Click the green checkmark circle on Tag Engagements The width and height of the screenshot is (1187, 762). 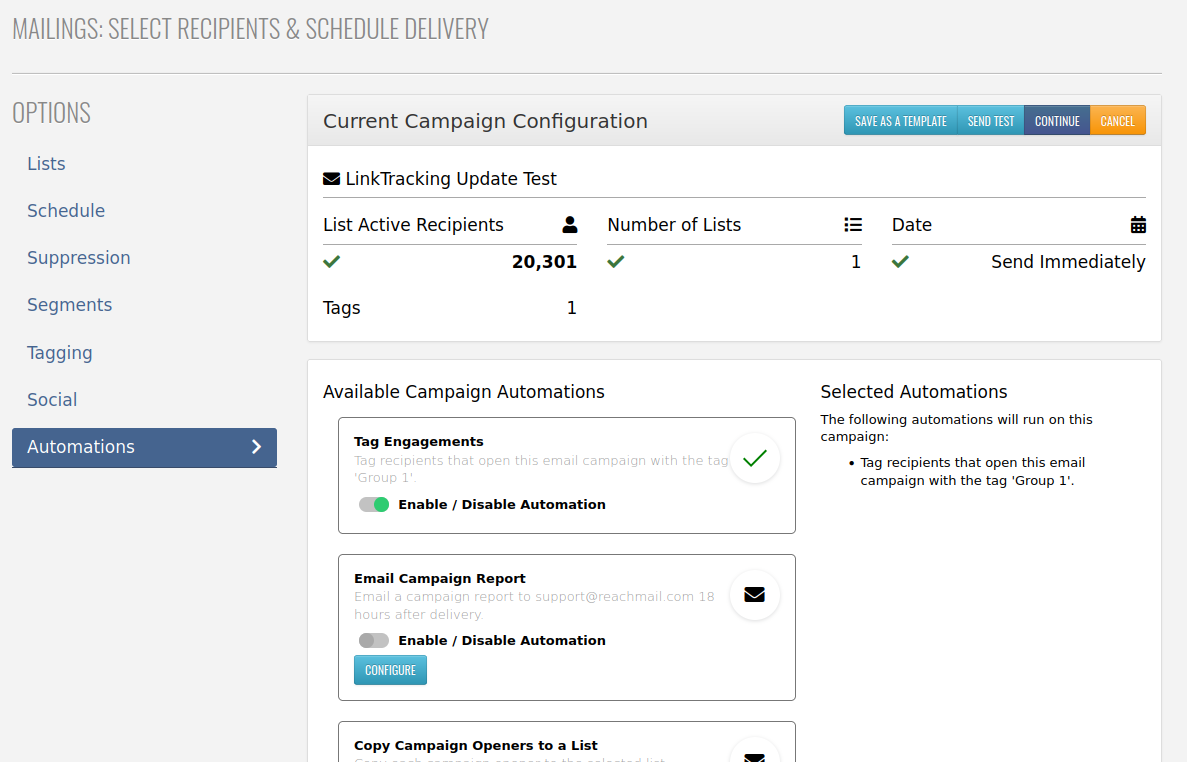pos(755,458)
